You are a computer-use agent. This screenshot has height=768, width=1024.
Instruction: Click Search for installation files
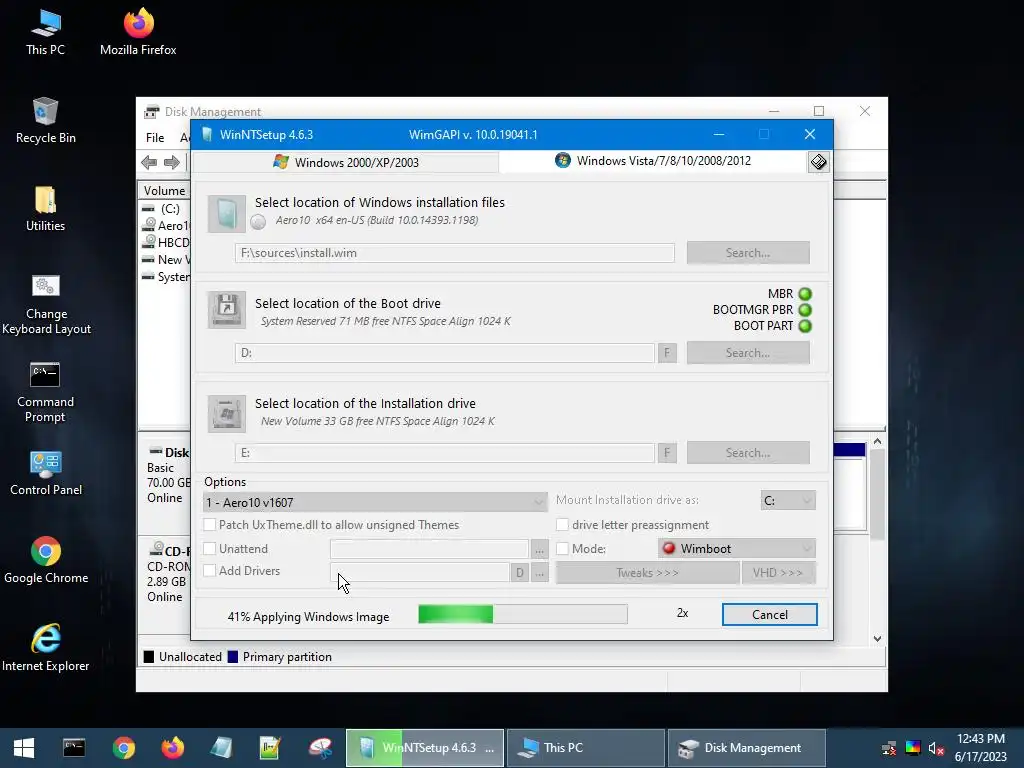point(748,253)
